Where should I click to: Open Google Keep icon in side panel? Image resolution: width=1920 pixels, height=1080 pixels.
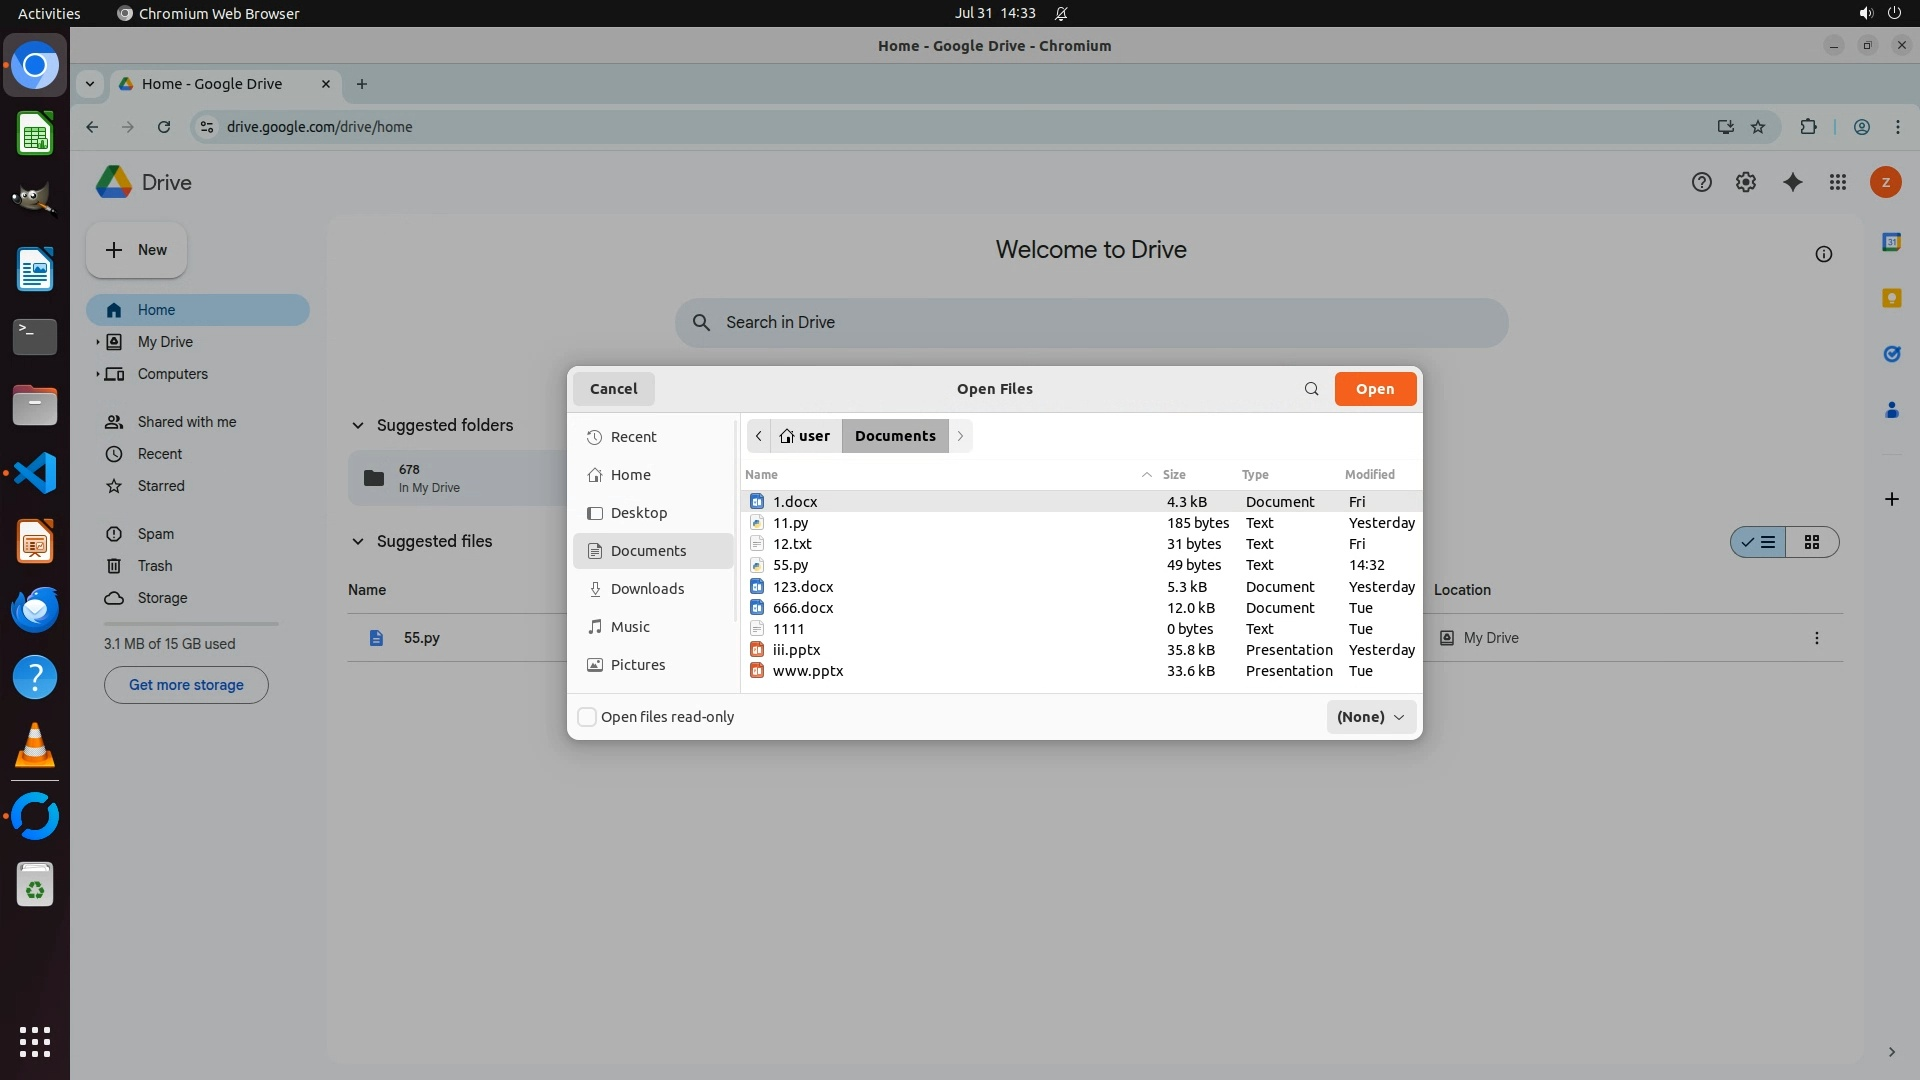pyautogui.click(x=1891, y=298)
